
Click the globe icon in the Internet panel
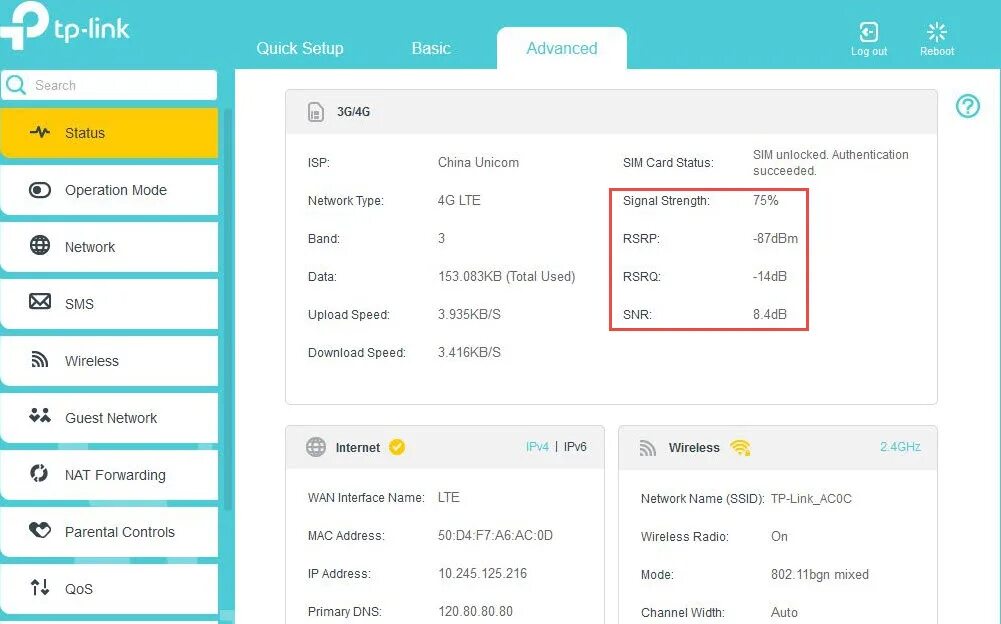click(x=316, y=447)
